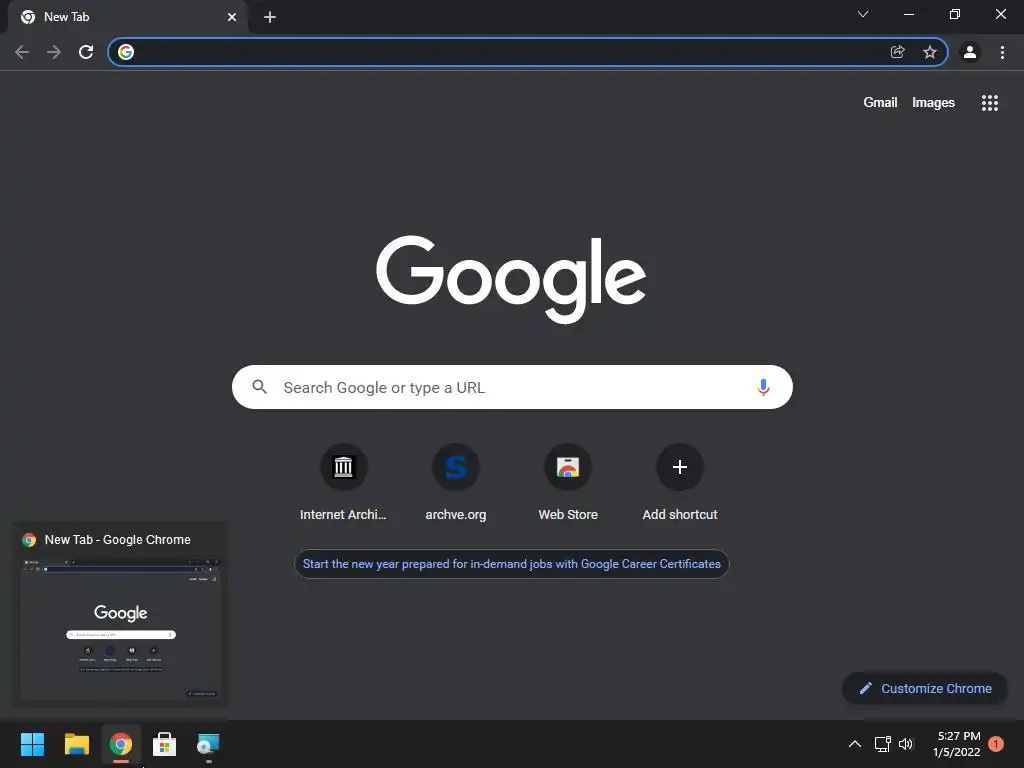This screenshot has height=768, width=1024.
Task: Open the volume tray icon
Action: tap(905, 744)
